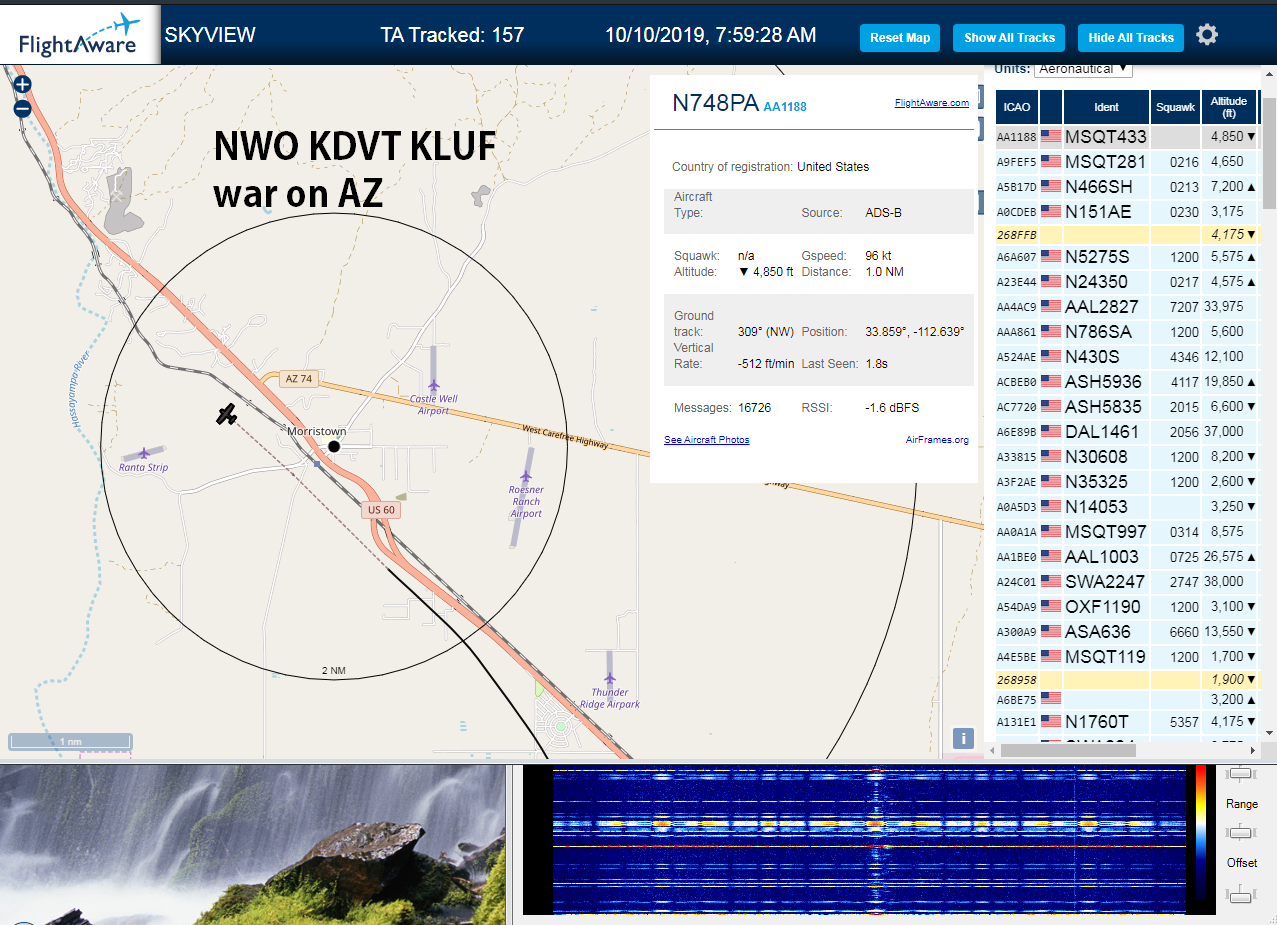Zoom out with the map minus button

(x=22, y=108)
